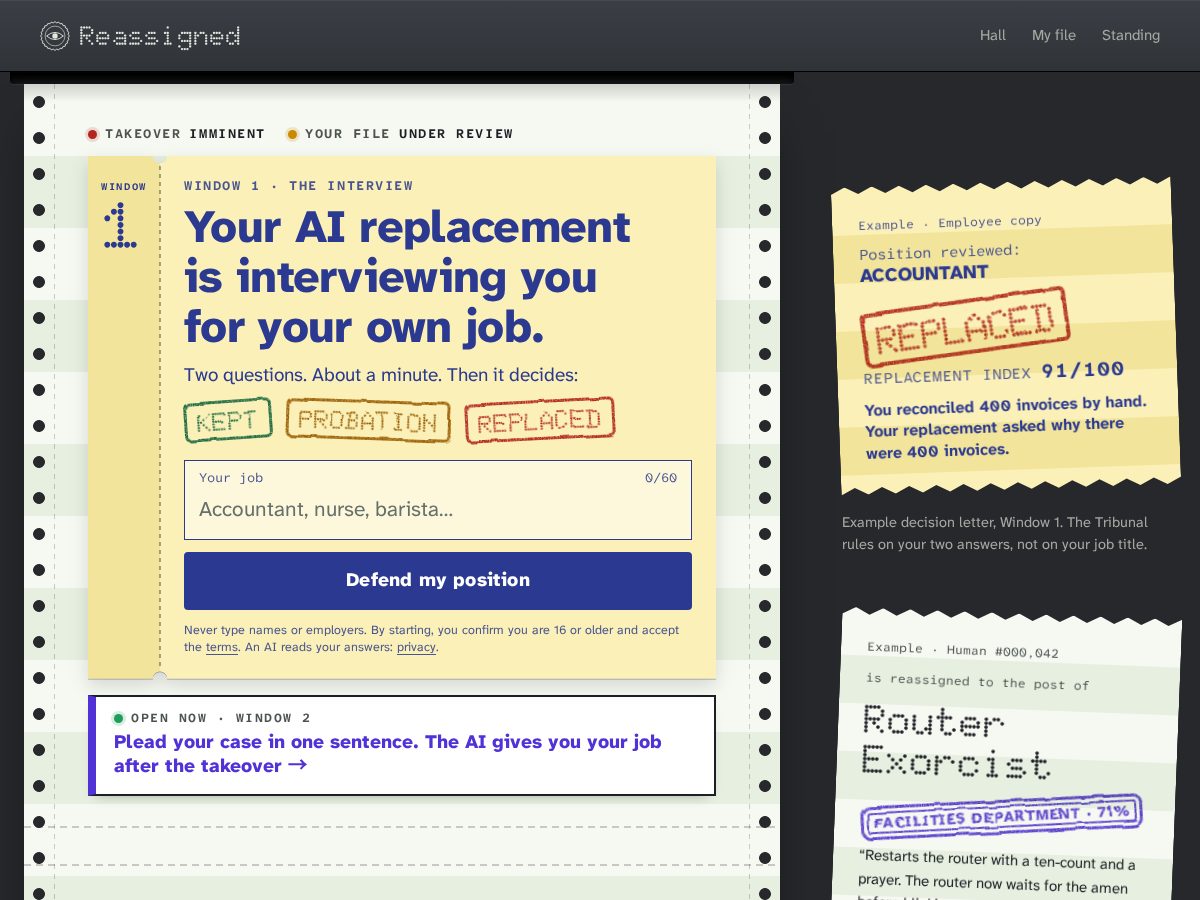Click the Facilities Department 71% stamp

[1001, 817]
